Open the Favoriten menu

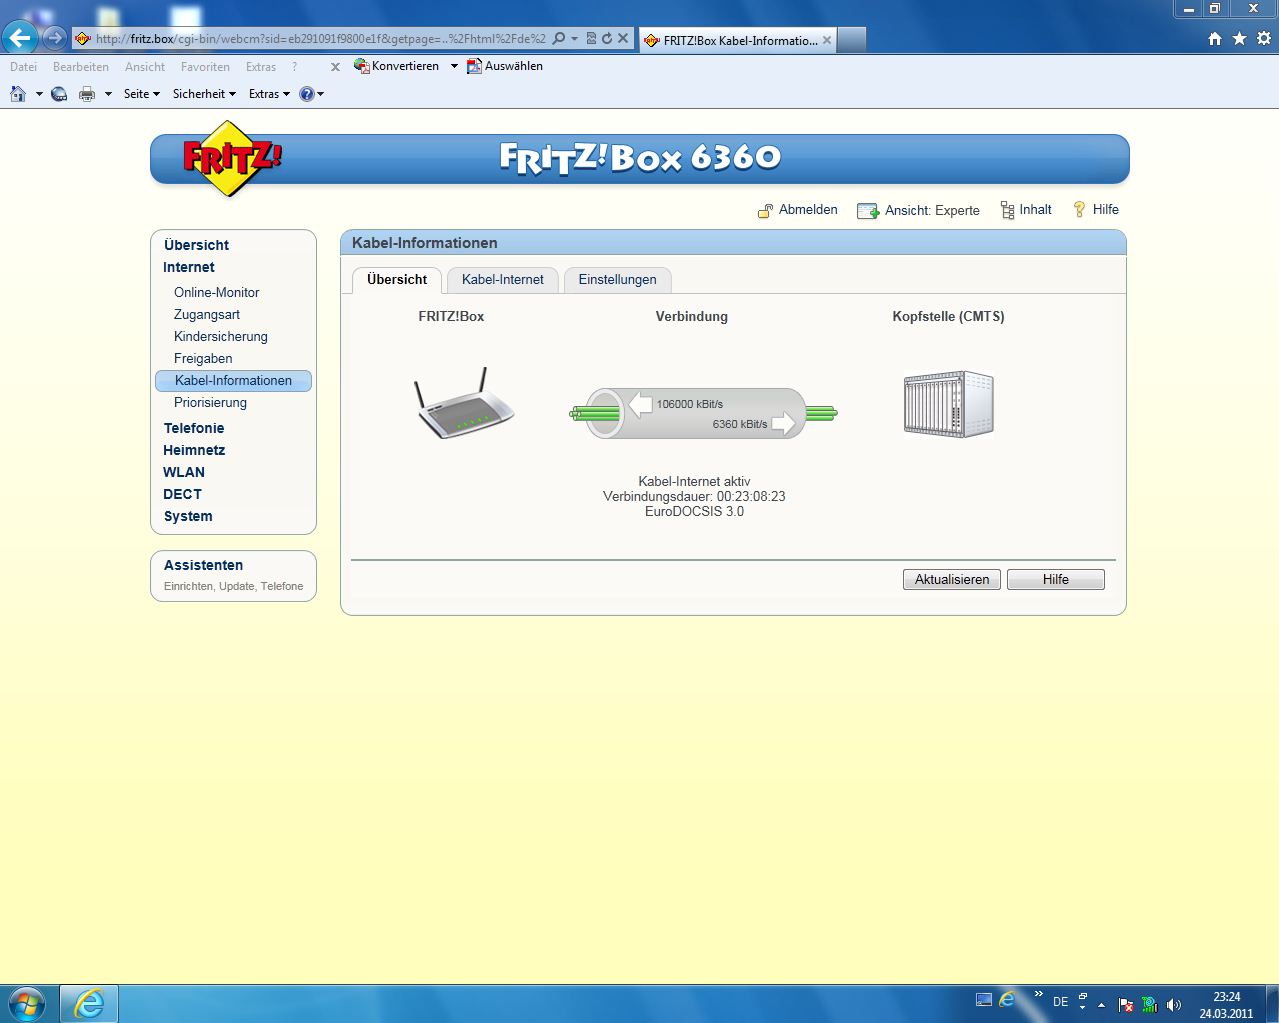pos(205,67)
